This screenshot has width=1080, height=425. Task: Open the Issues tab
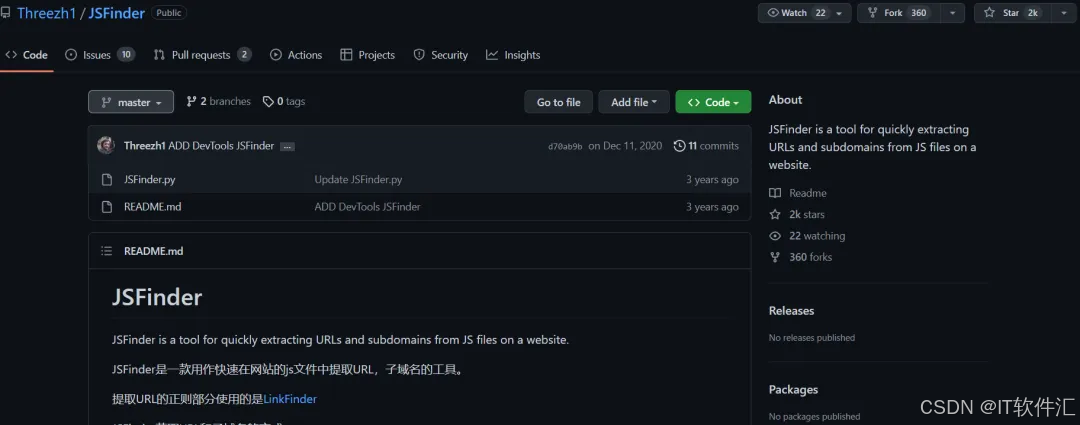coord(100,55)
